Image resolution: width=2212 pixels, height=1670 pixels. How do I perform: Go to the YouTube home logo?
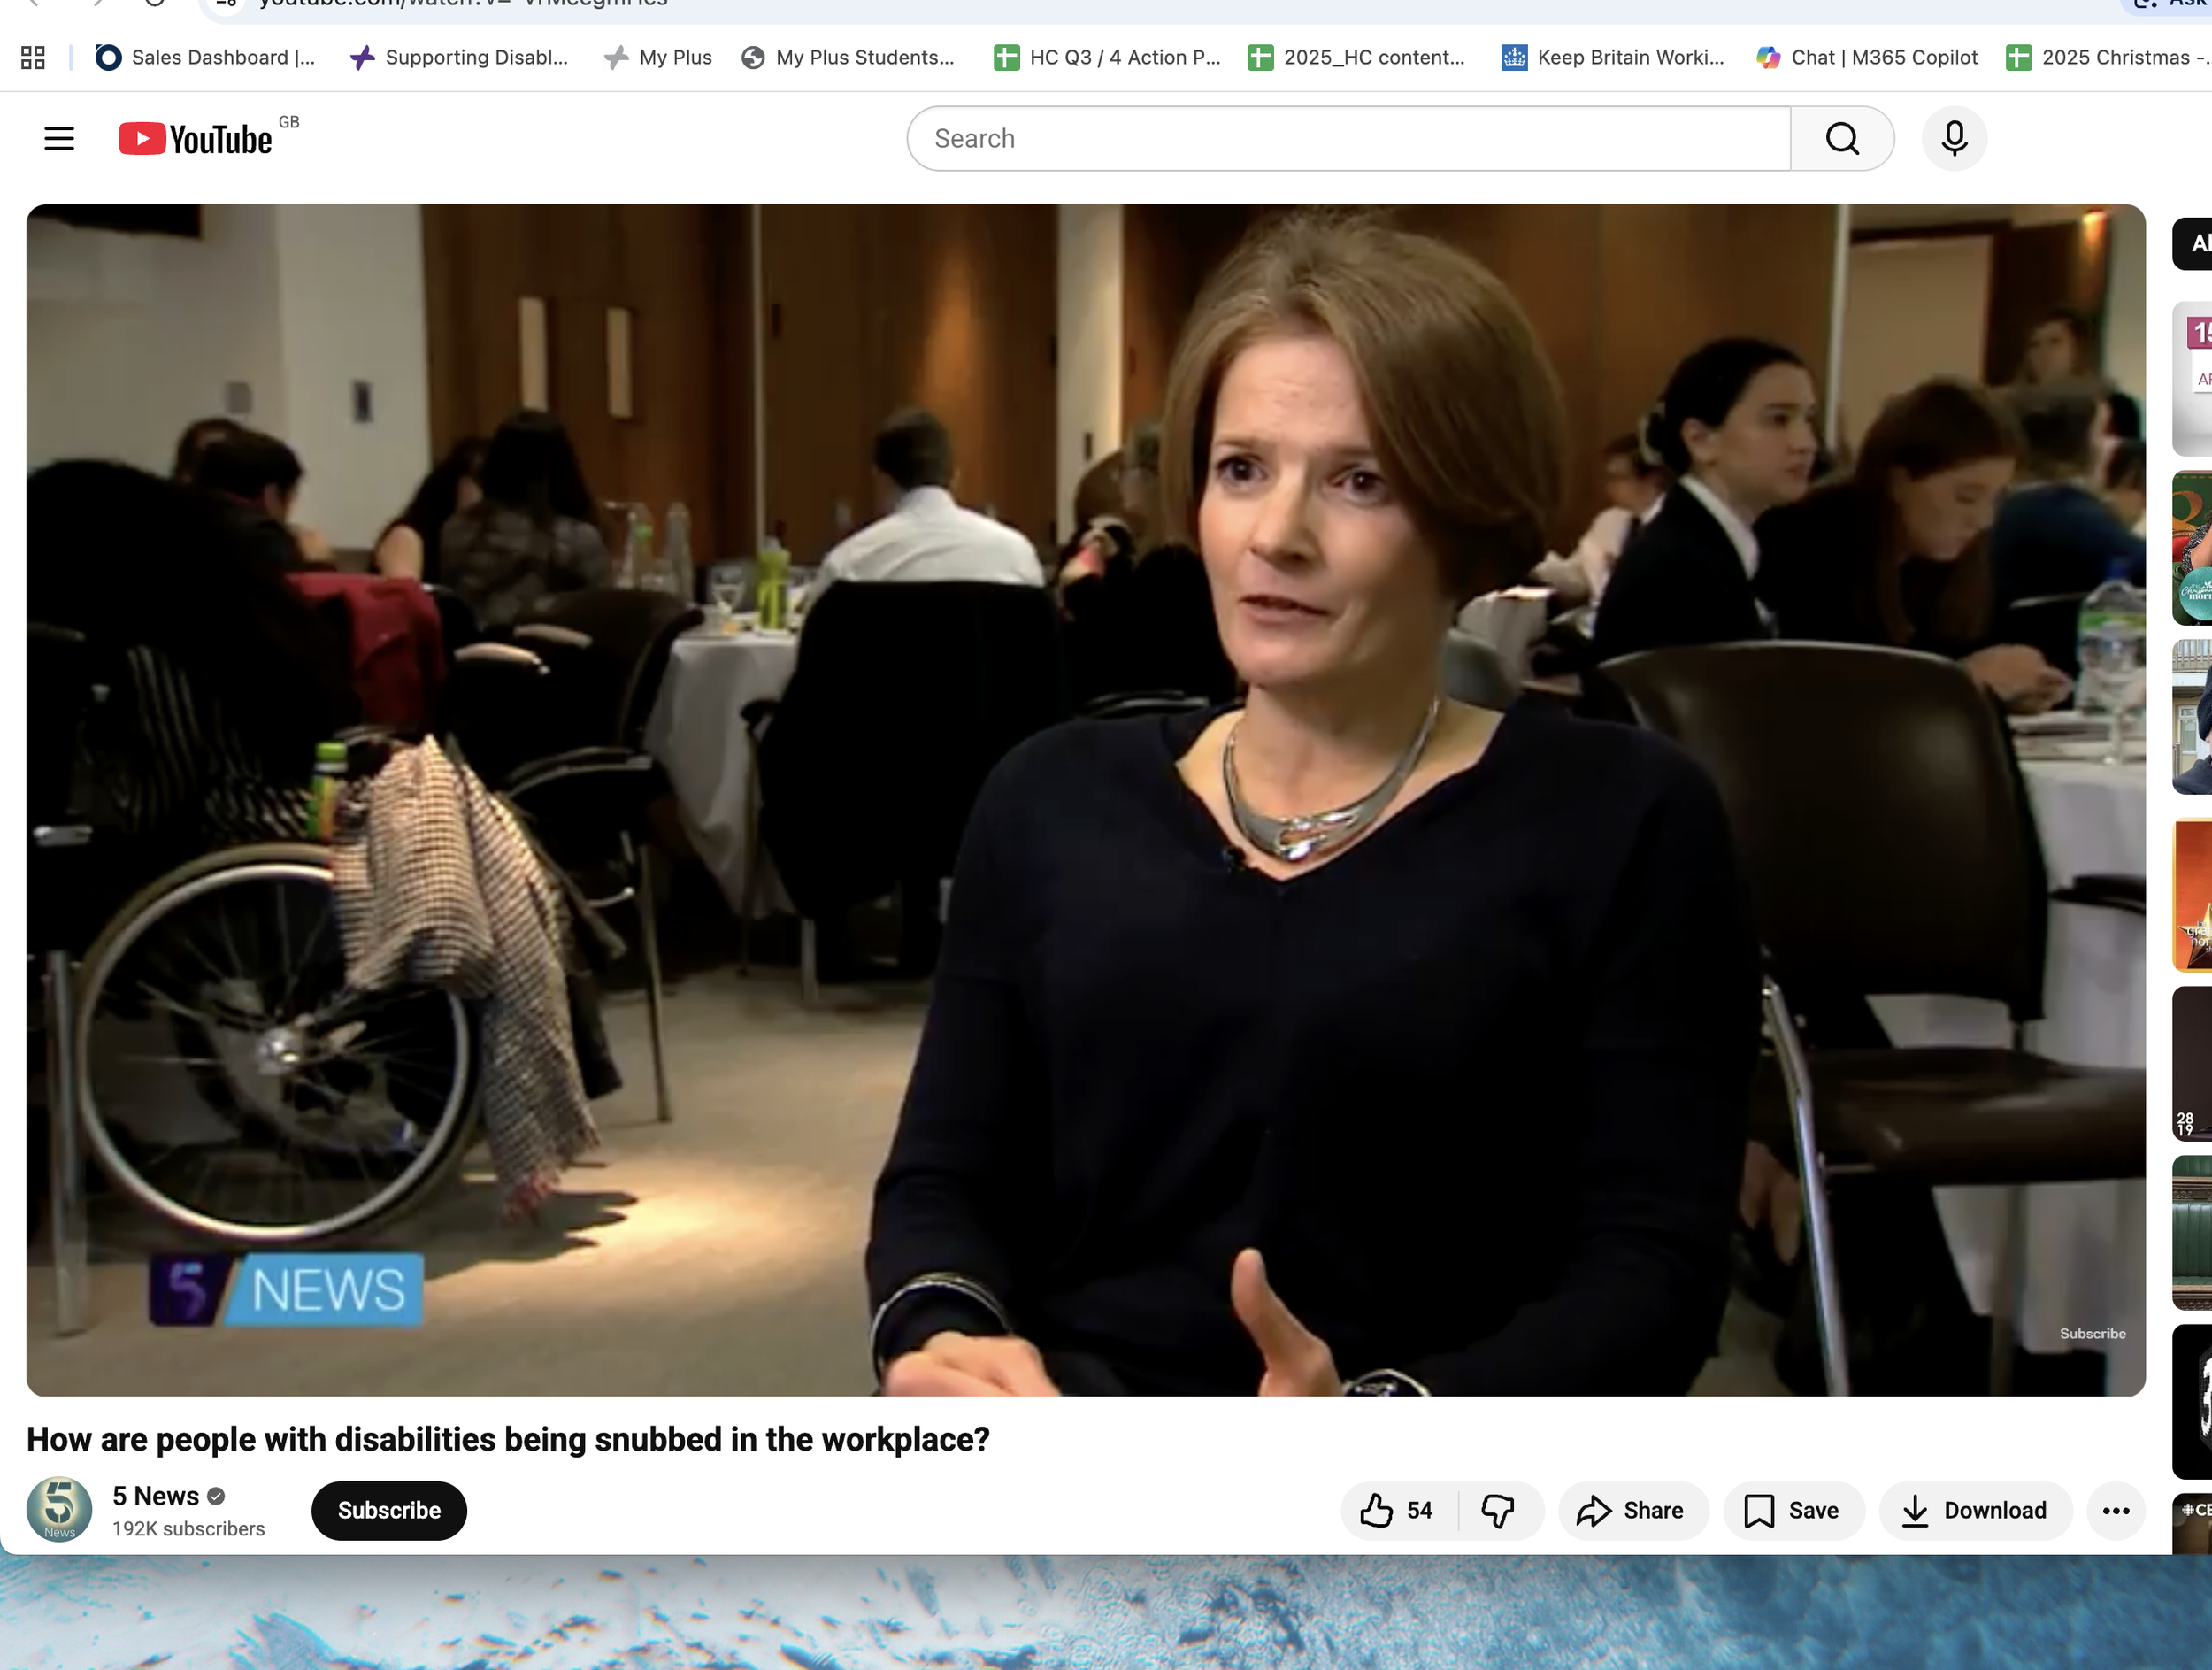196,139
